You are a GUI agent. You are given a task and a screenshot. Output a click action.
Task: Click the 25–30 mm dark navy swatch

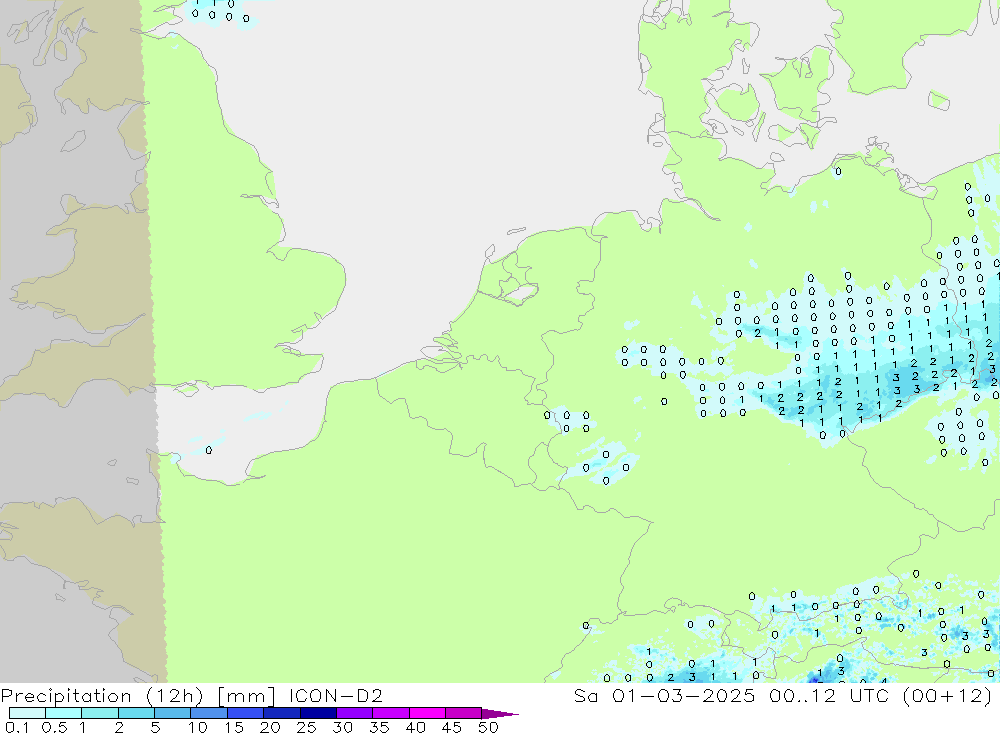(318, 713)
